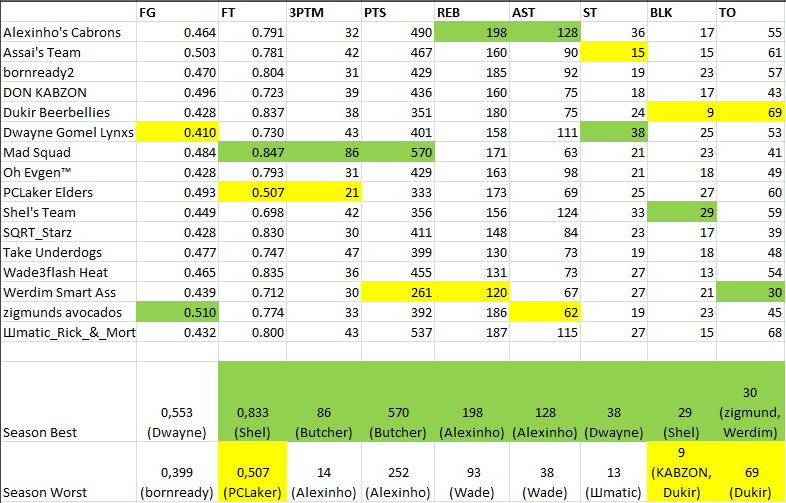Image resolution: width=786 pixels, height=503 pixels.
Task: Click the Werdim Smart Ass team name
Action: pyautogui.click(x=69, y=292)
